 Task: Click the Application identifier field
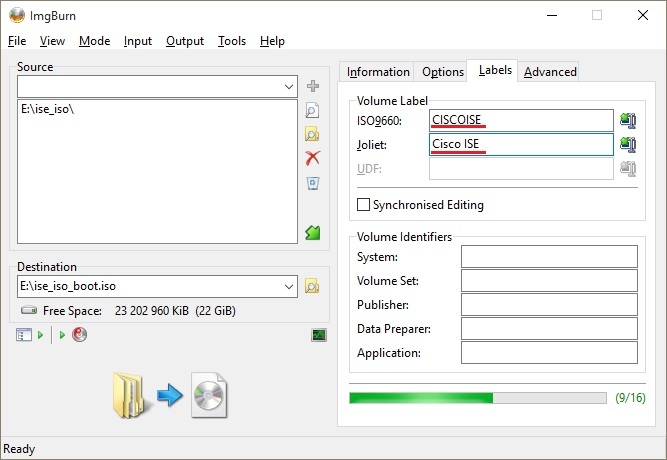549,353
